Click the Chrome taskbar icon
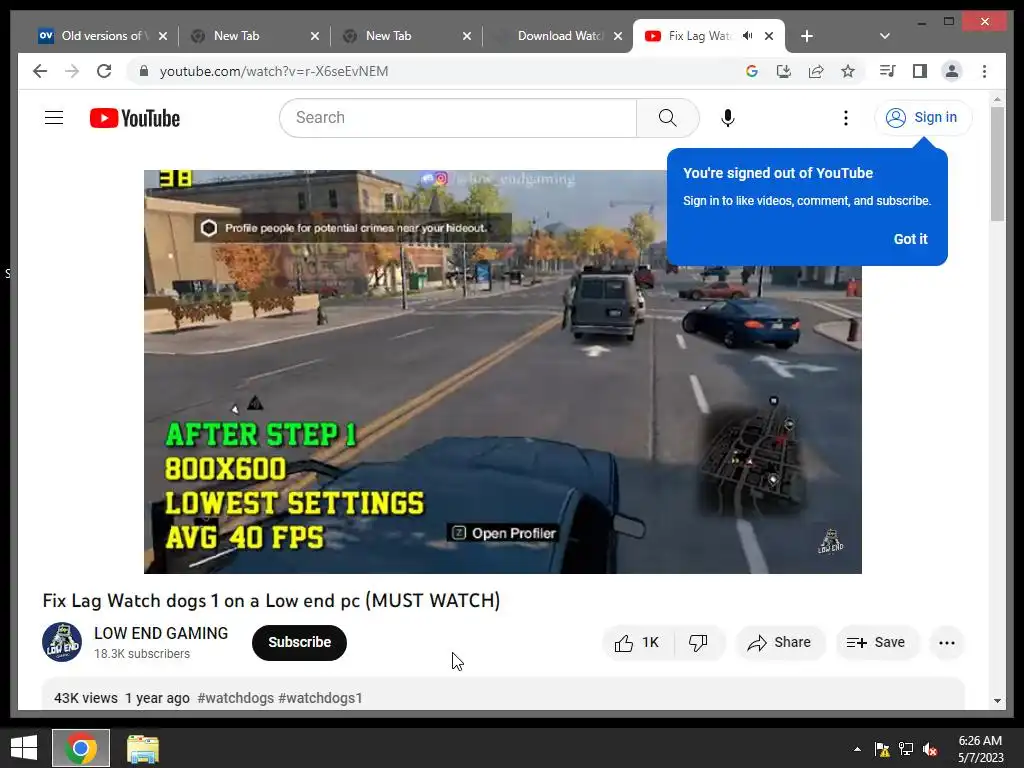Image resolution: width=1024 pixels, height=768 pixels. 81,748
